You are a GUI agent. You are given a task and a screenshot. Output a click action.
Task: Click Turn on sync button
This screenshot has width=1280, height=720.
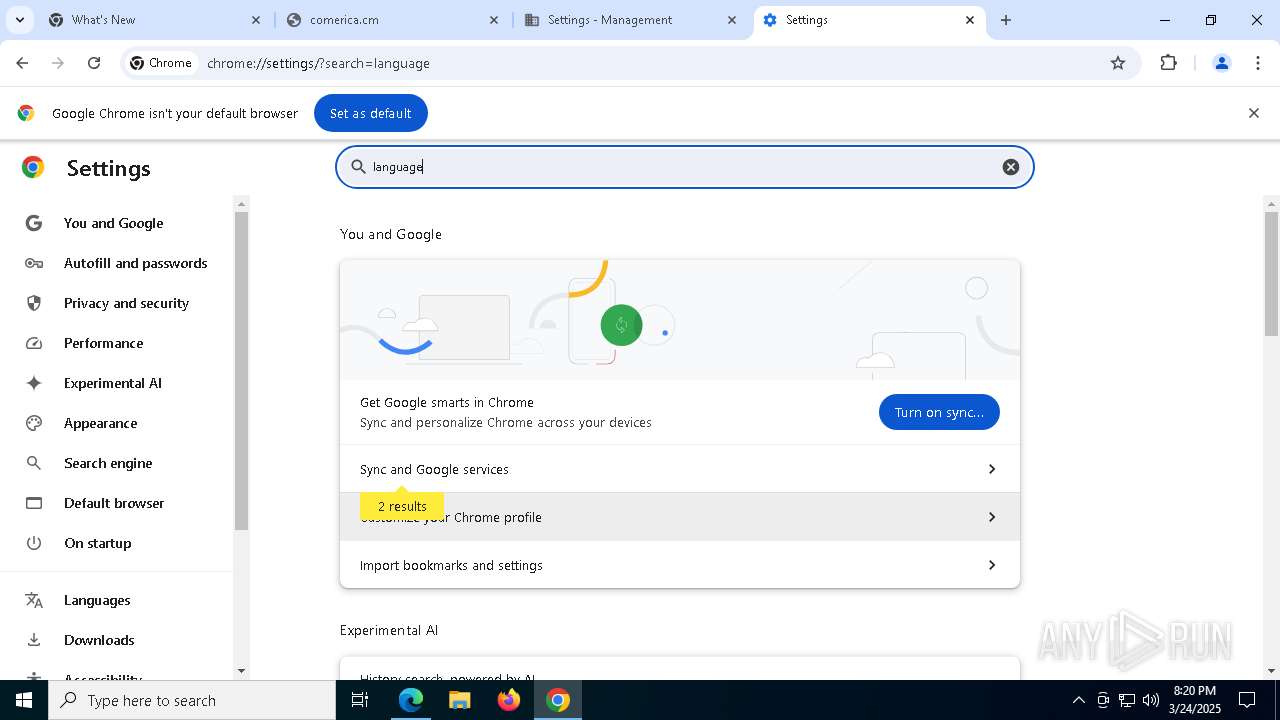point(939,412)
